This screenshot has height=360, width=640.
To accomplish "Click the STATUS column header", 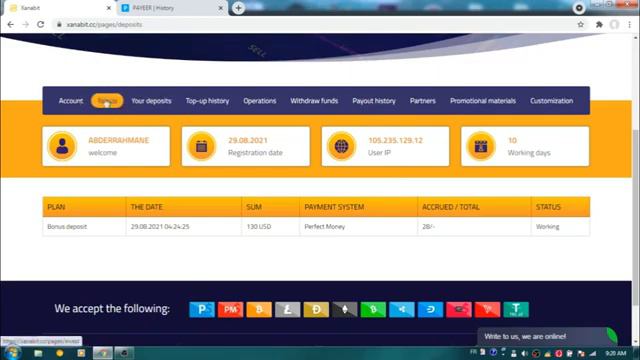I will tap(560, 207).
